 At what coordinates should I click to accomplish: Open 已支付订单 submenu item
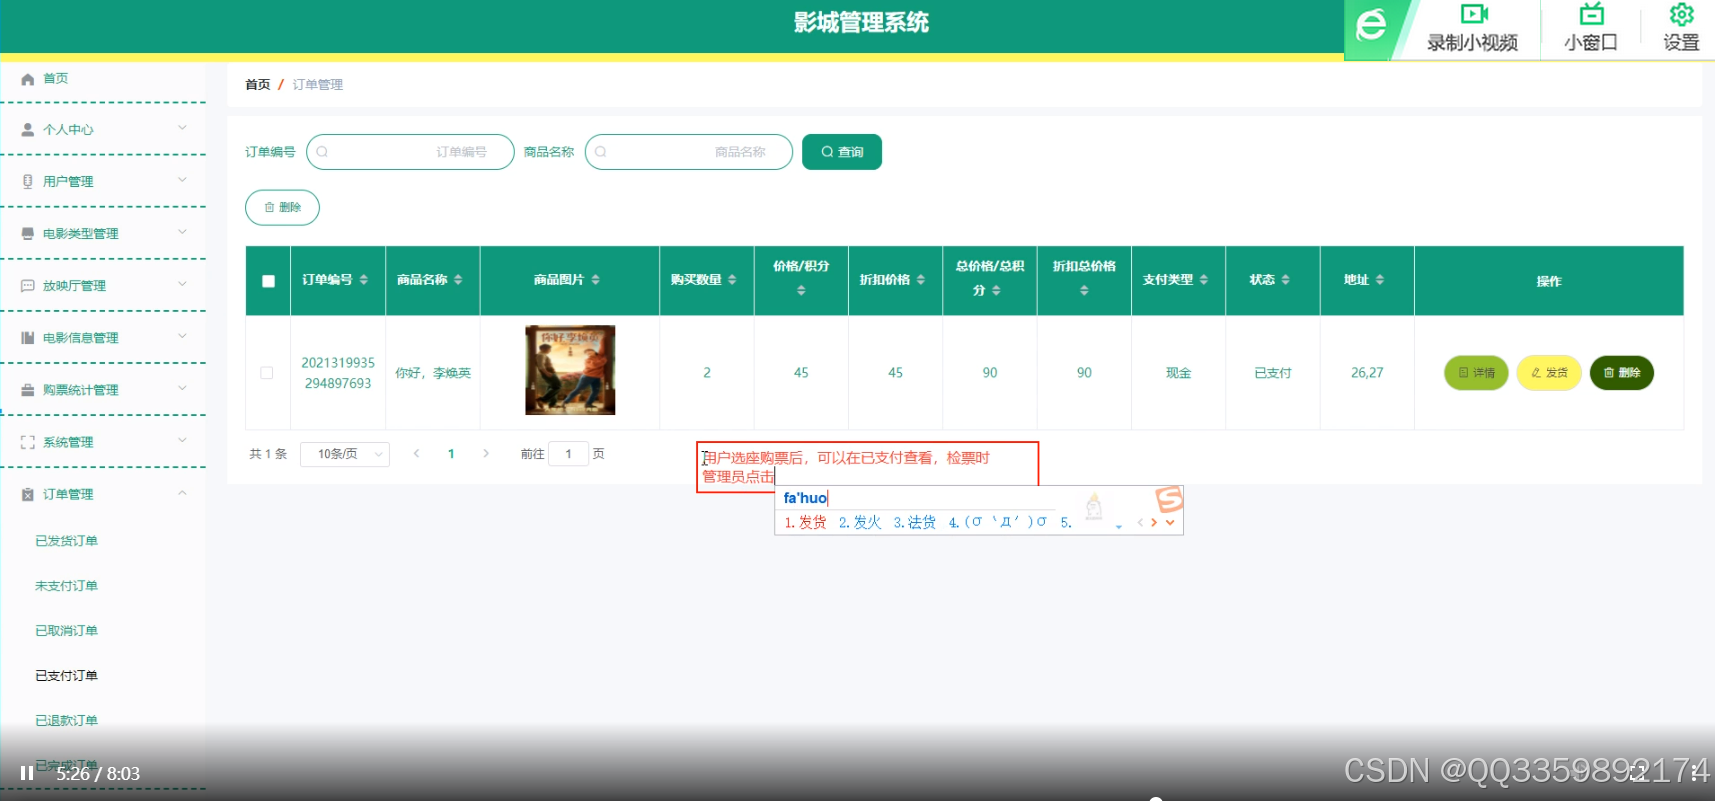pyautogui.click(x=66, y=676)
